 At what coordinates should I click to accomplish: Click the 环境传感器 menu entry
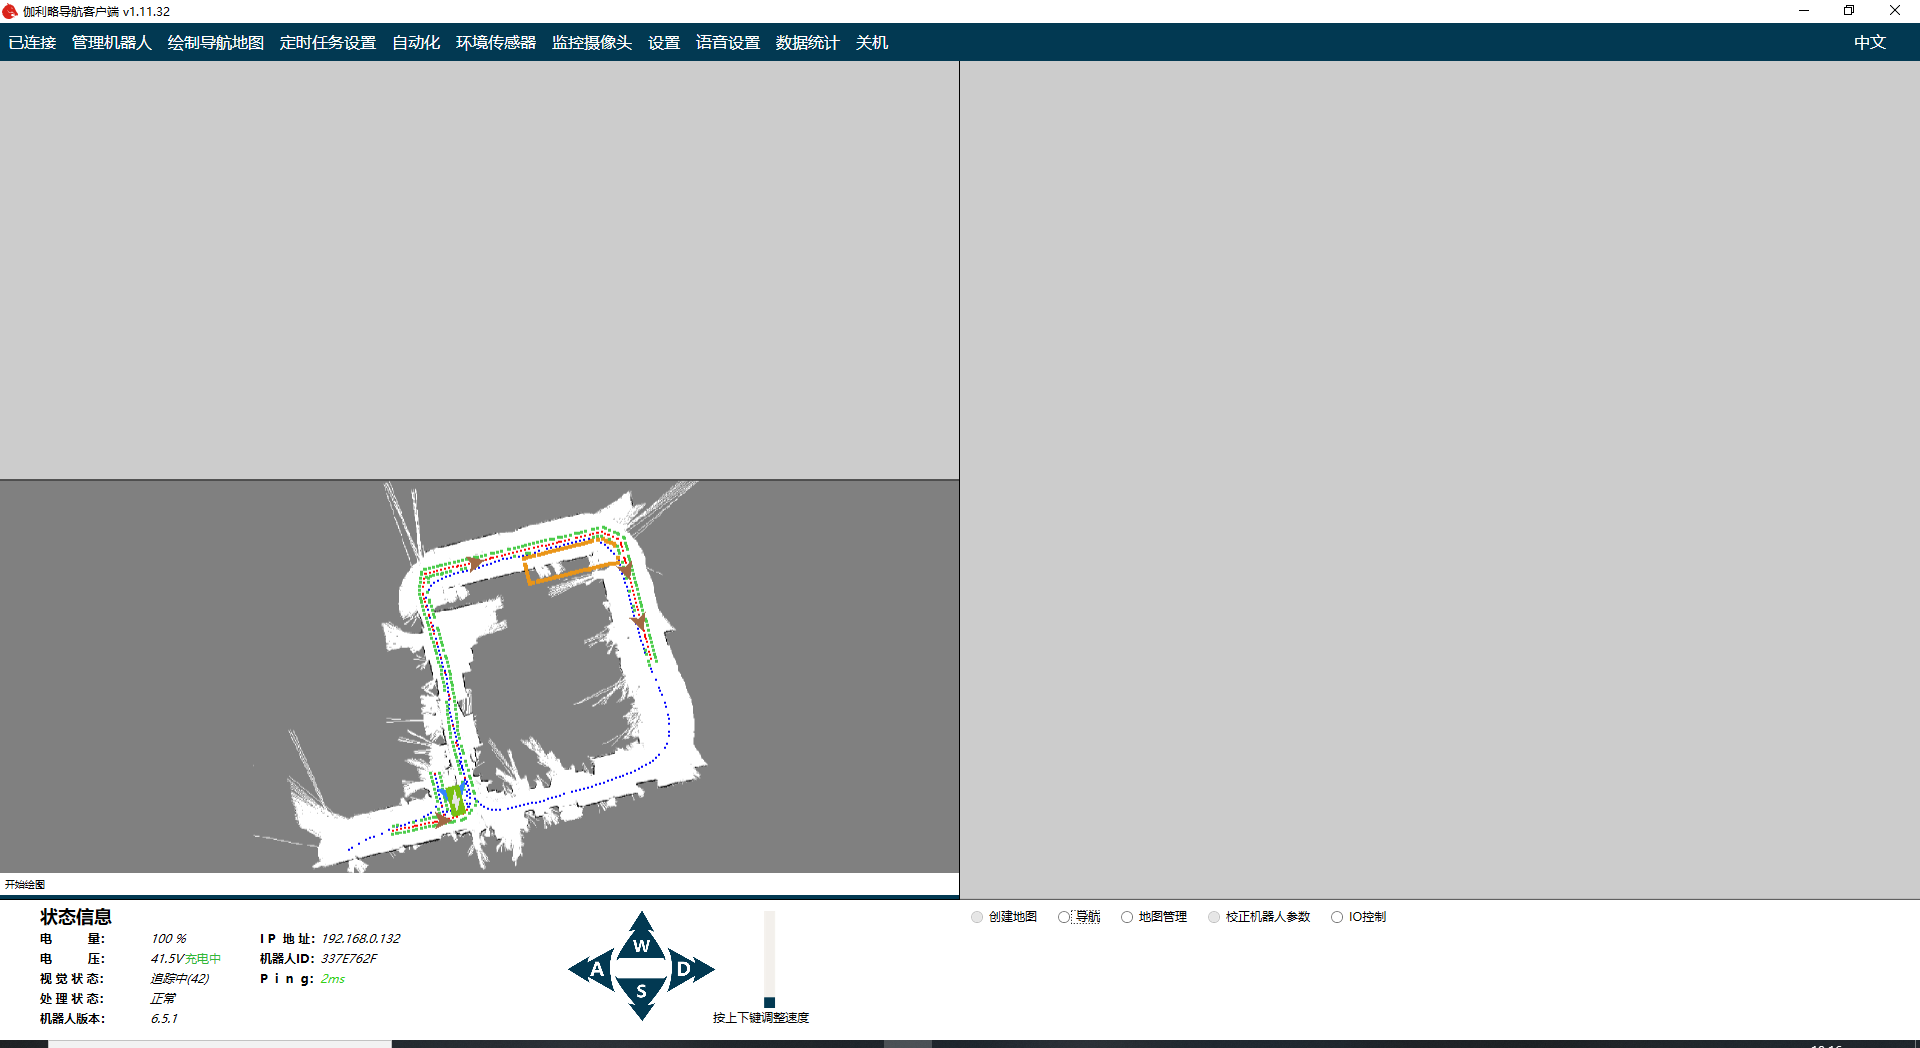pyautogui.click(x=495, y=42)
